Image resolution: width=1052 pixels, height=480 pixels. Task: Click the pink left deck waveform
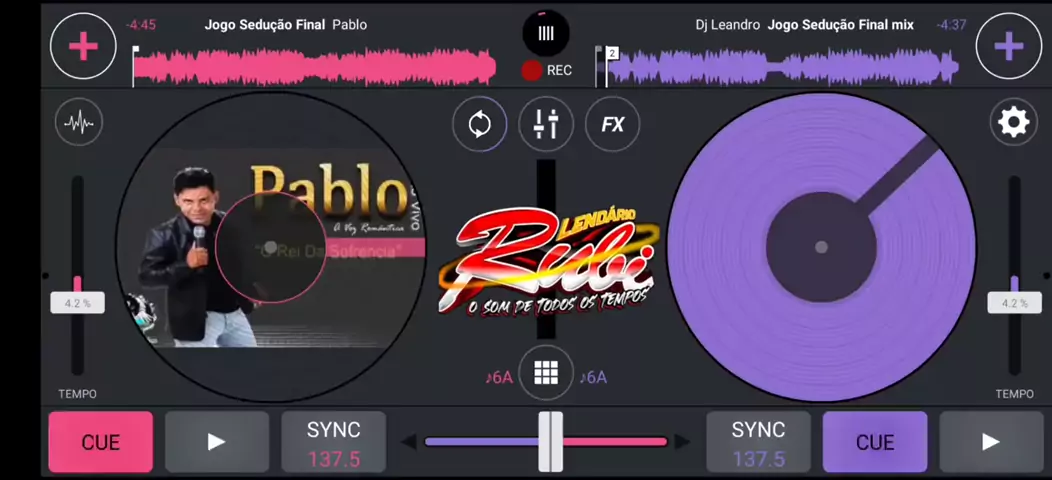pos(314,67)
